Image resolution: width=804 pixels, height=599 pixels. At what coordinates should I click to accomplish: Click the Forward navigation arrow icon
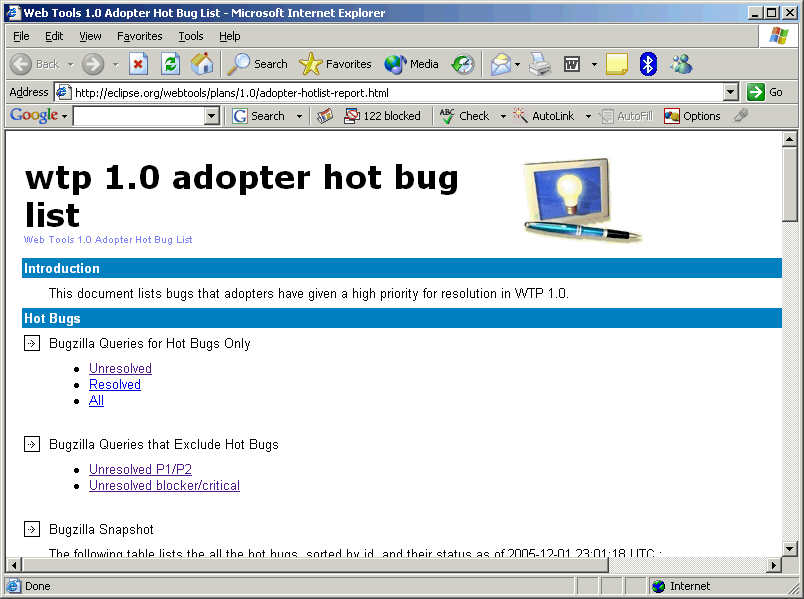pos(93,64)
